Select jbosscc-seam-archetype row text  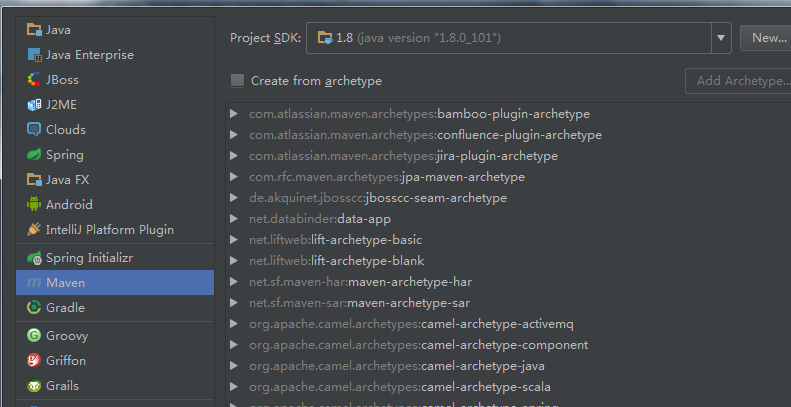pos(378,198)
